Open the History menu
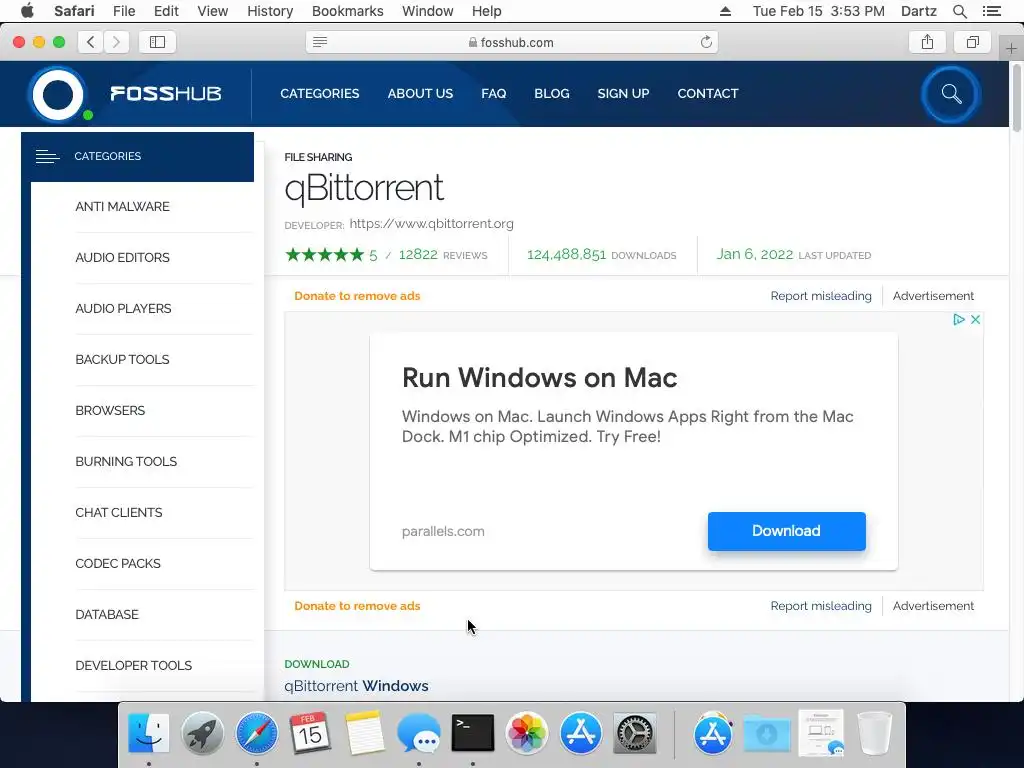 click(x=270, y=11)
